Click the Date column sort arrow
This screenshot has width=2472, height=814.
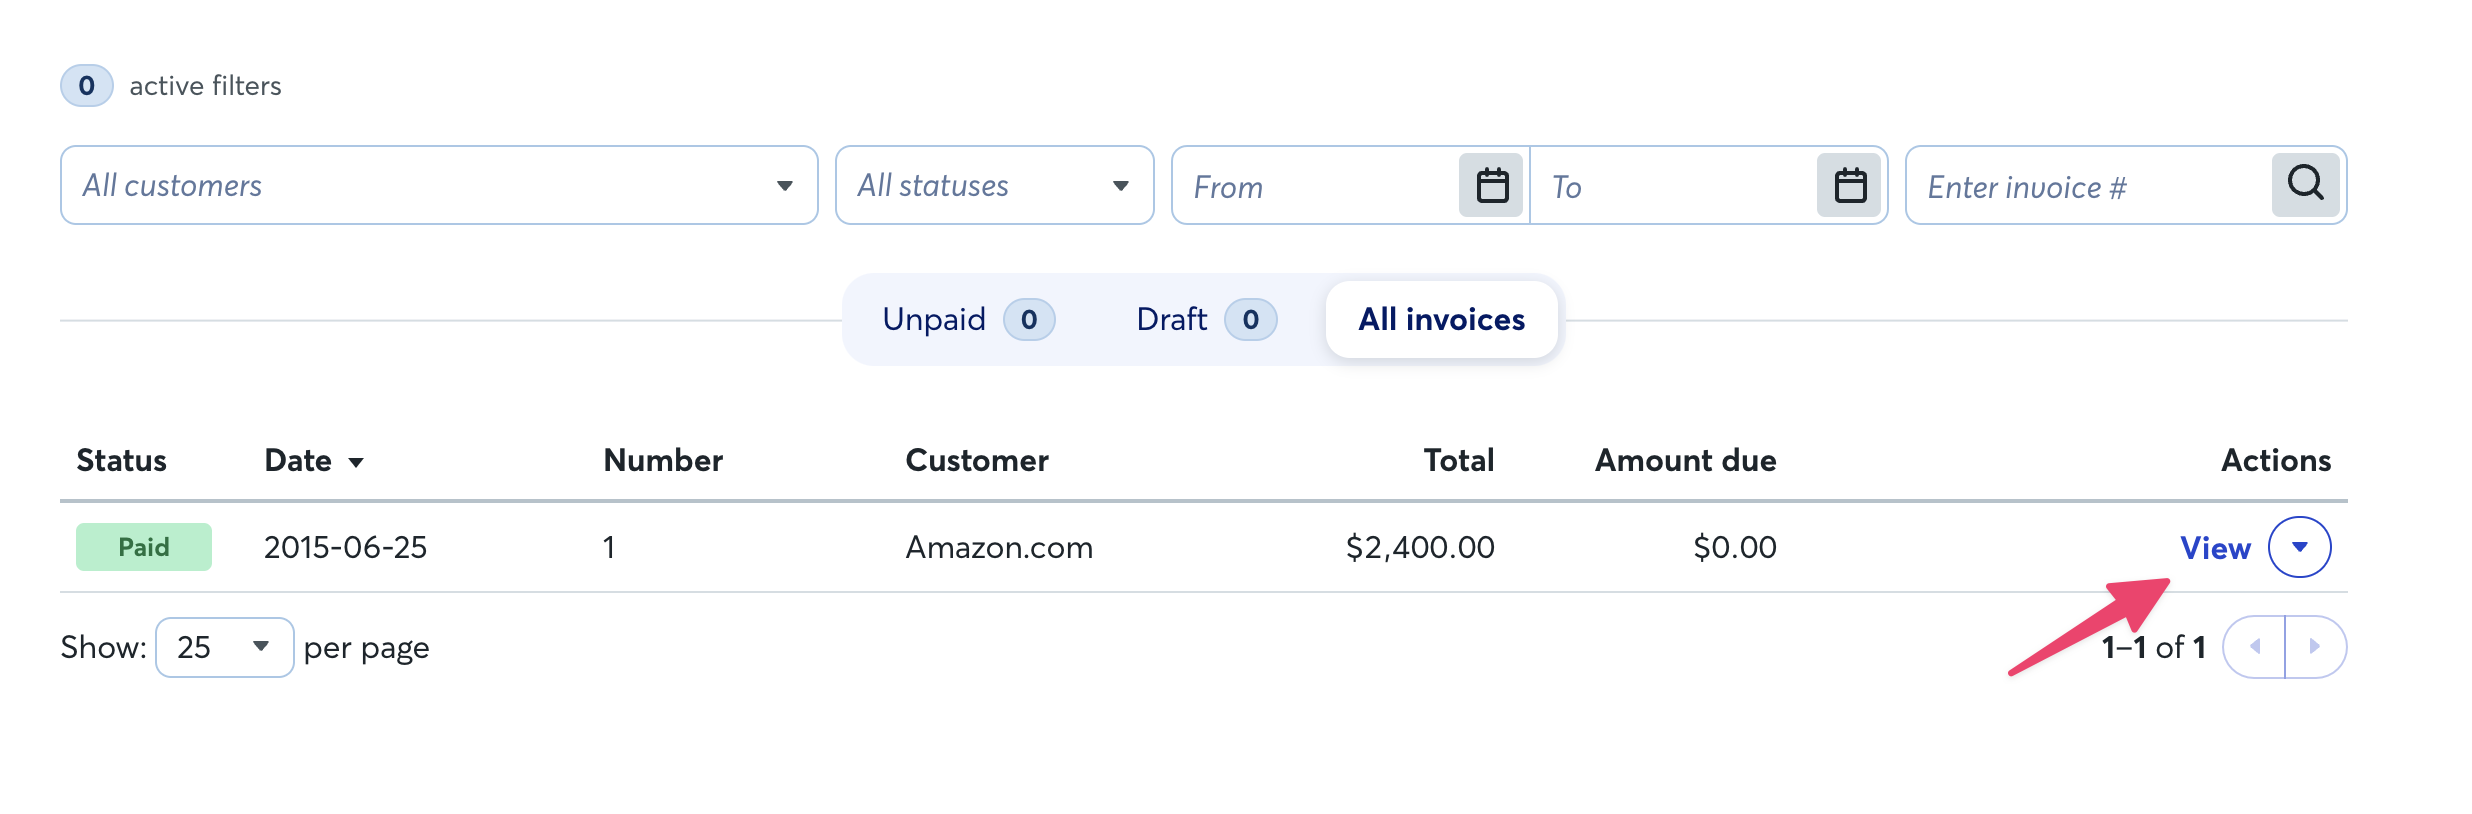356,462
